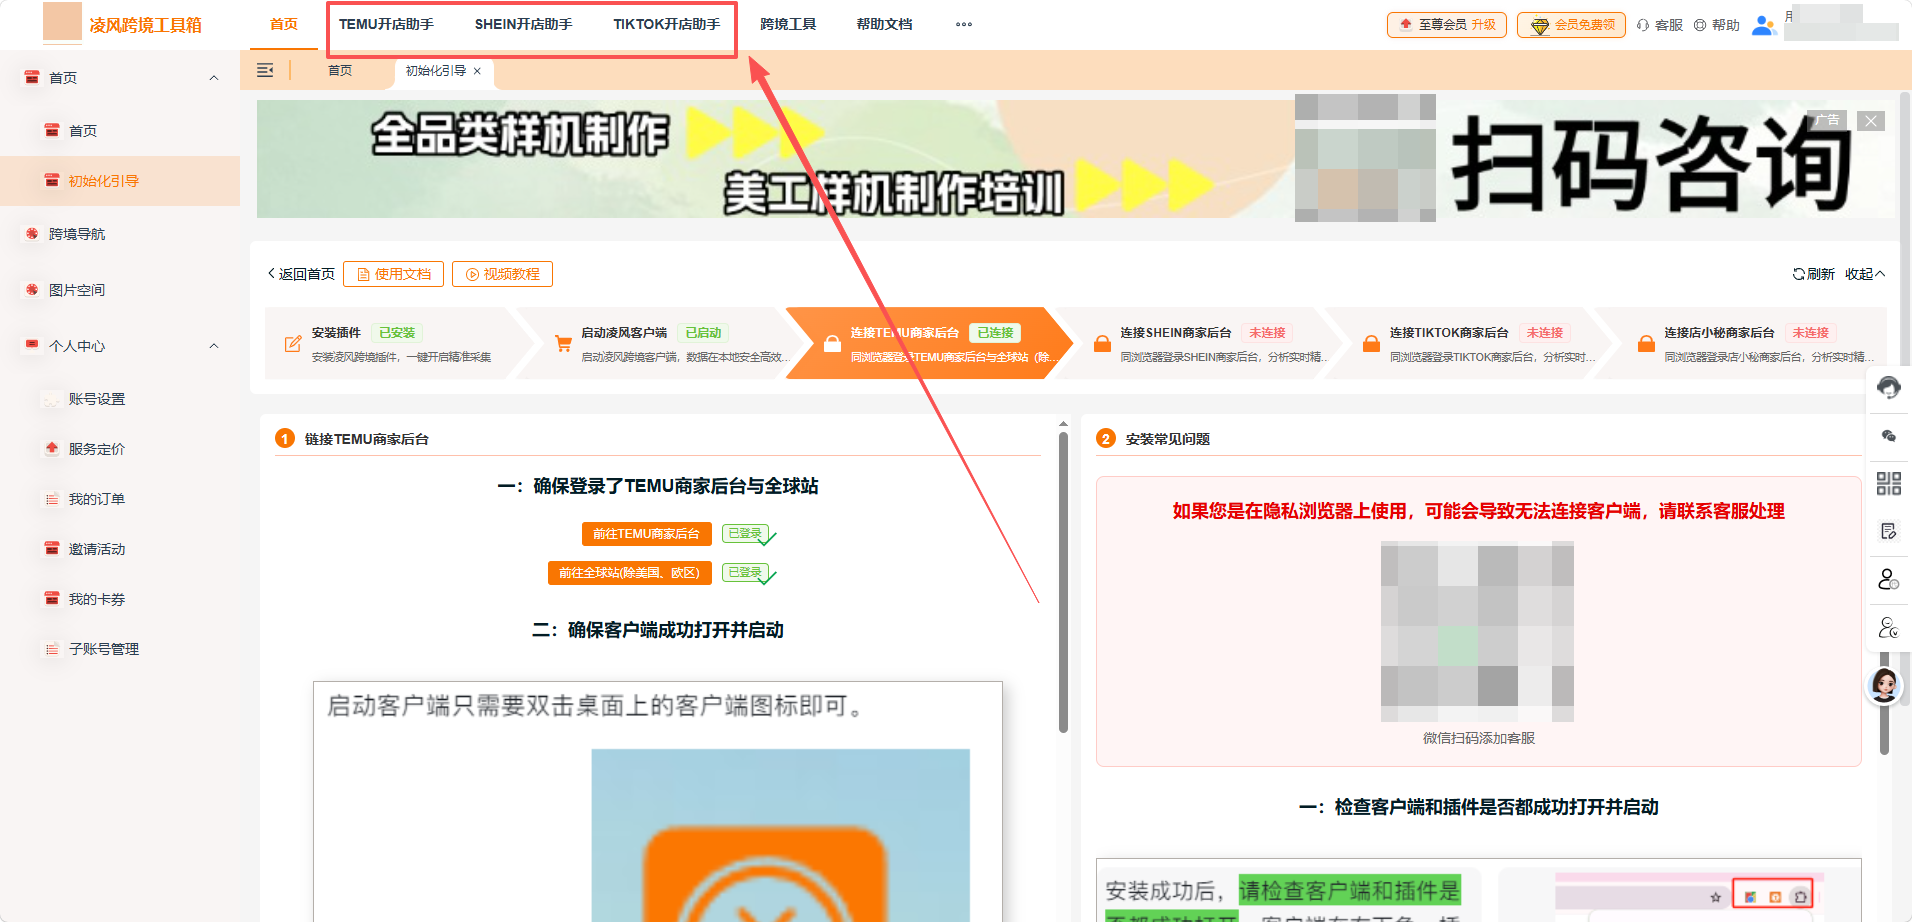Click 已登录 tag beside TEMU商家后台
The width and height of the screenshot is (1912, 922).
(x=746, y=534)
